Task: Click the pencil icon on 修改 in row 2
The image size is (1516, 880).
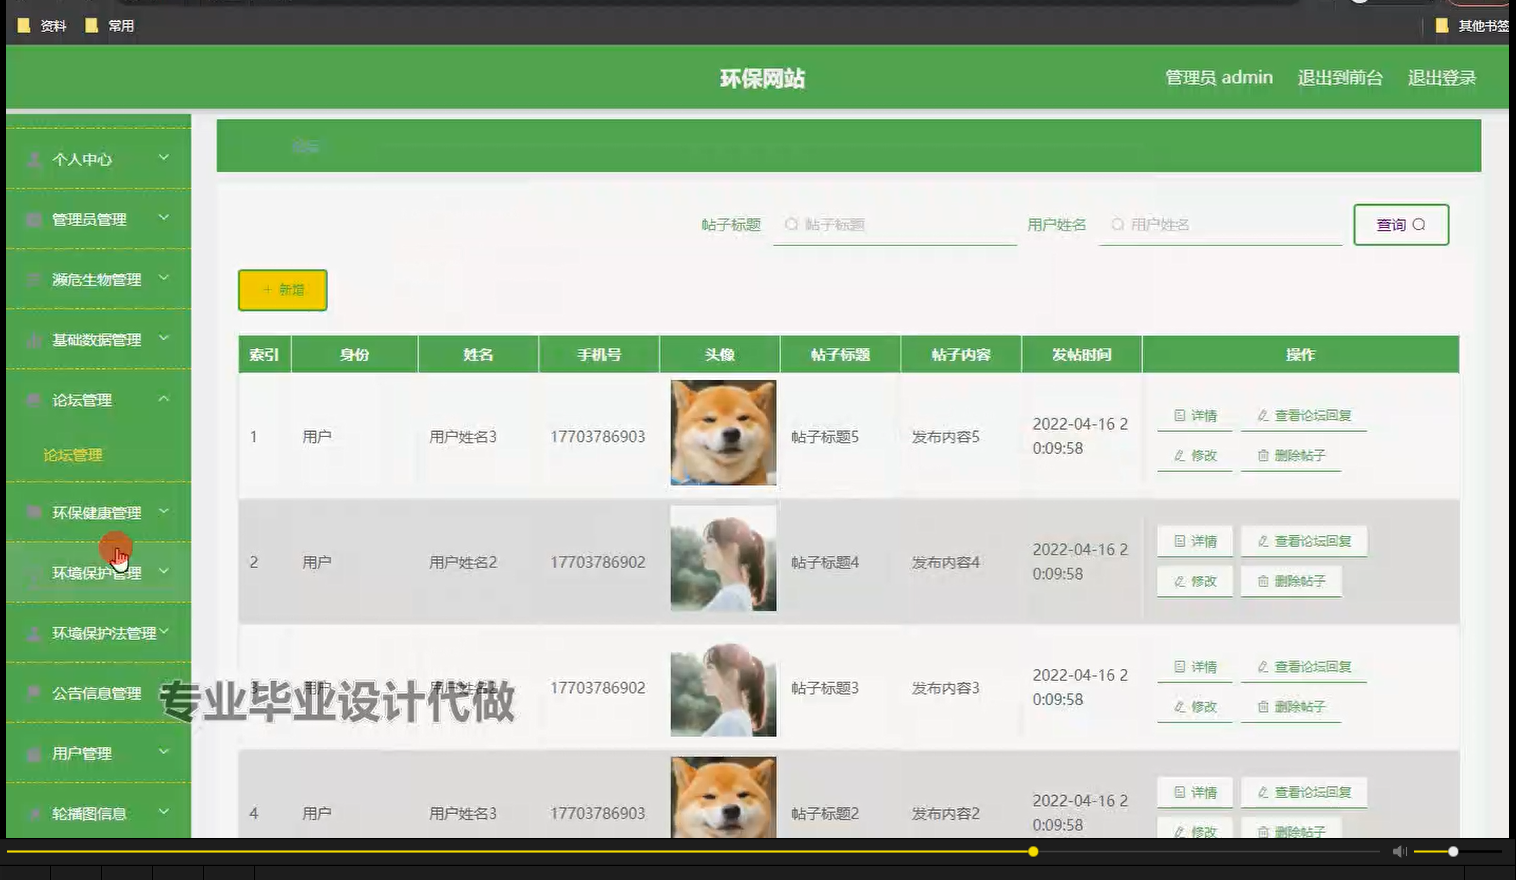Action: coord(1180,580)
